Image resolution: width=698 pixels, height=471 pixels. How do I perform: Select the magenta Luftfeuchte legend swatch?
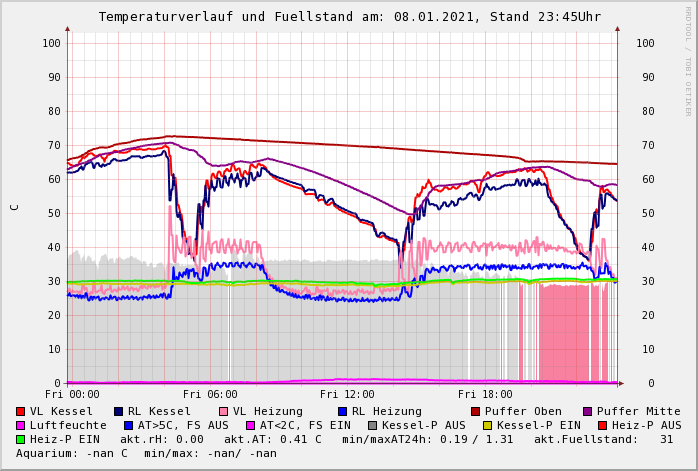[21, 425]
